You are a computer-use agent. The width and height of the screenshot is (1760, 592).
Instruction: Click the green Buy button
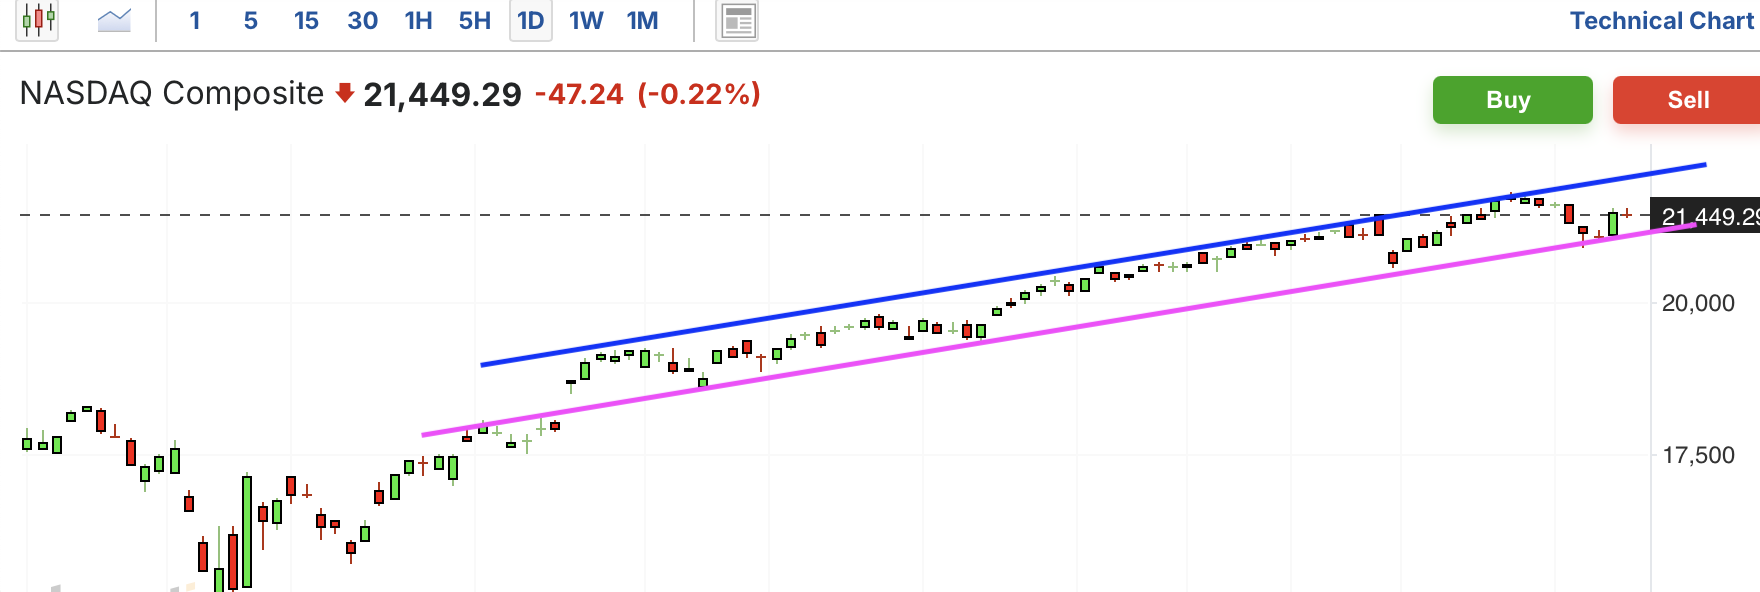1512,100
